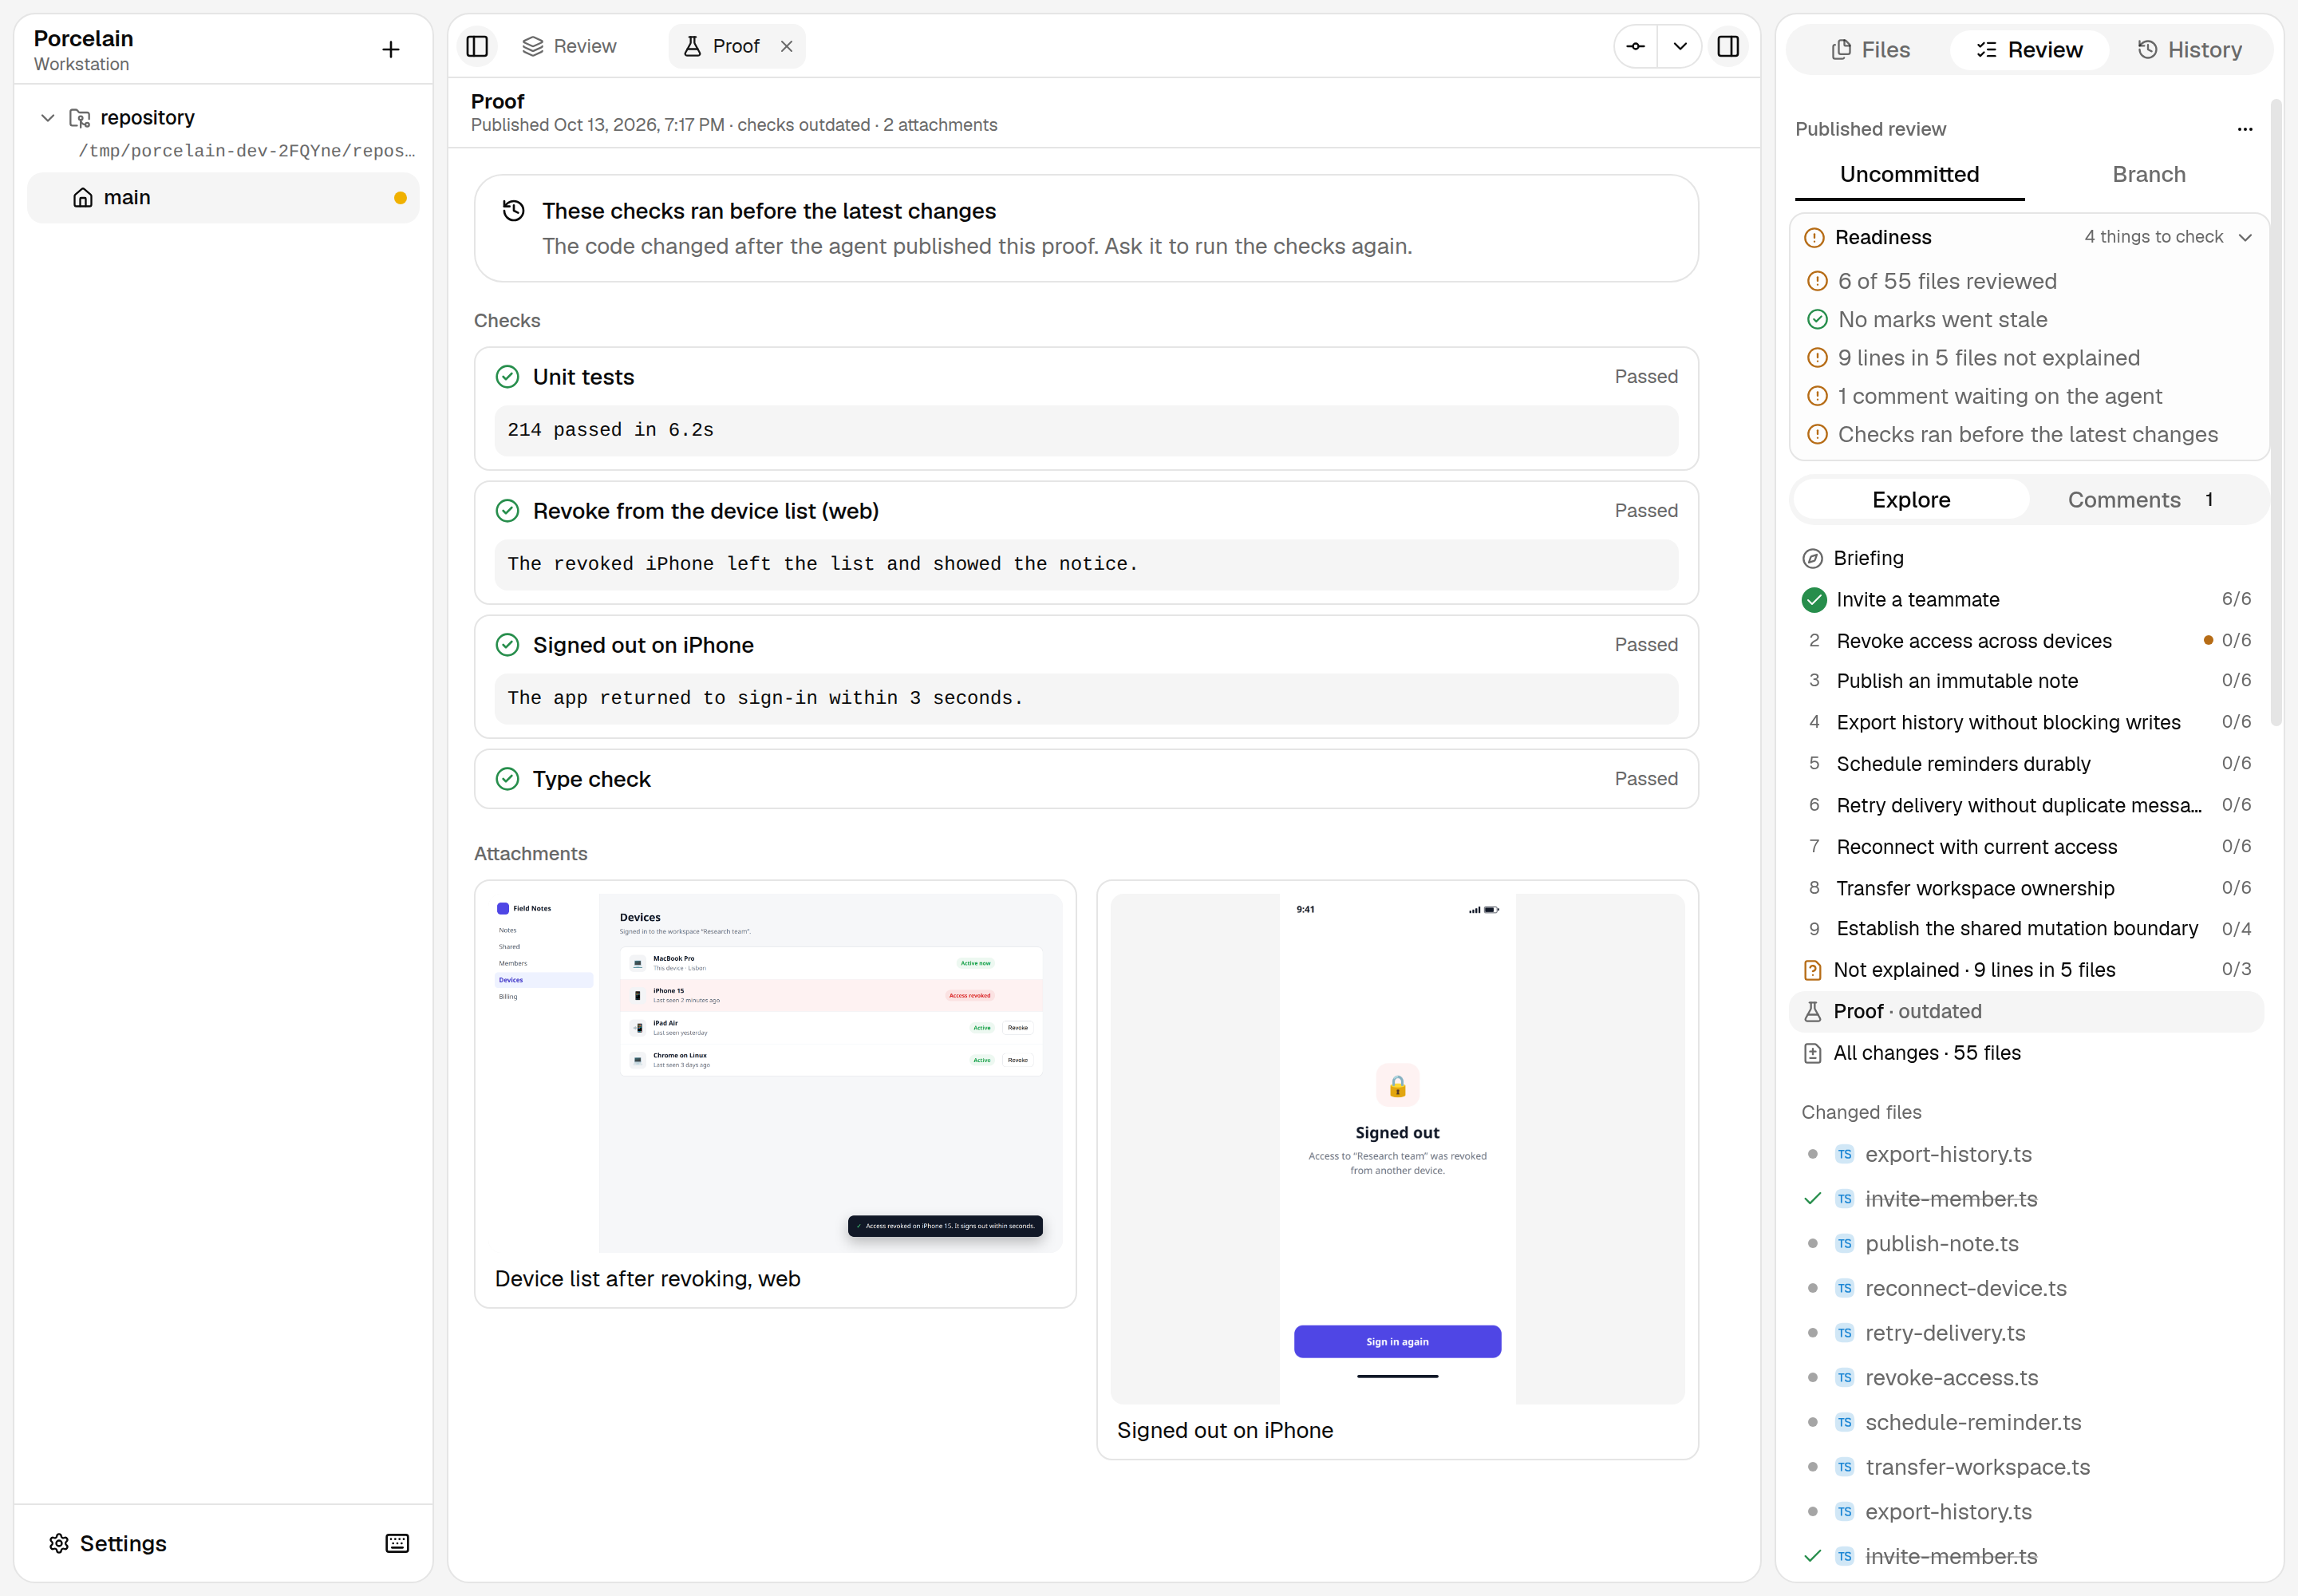Select the Uncommitted tab
The image size is (2298, 1596).
tap(1909, 175)
